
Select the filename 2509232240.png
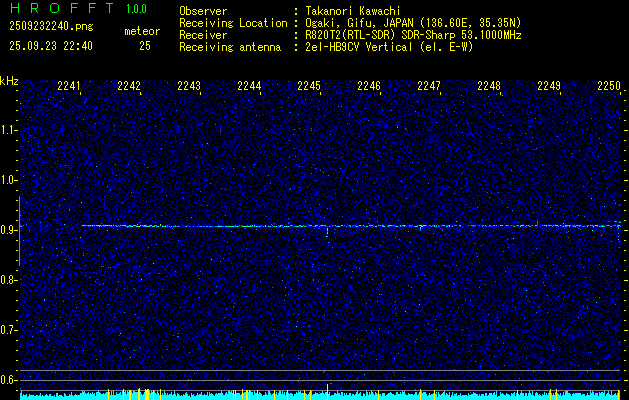tap(51, 27)
